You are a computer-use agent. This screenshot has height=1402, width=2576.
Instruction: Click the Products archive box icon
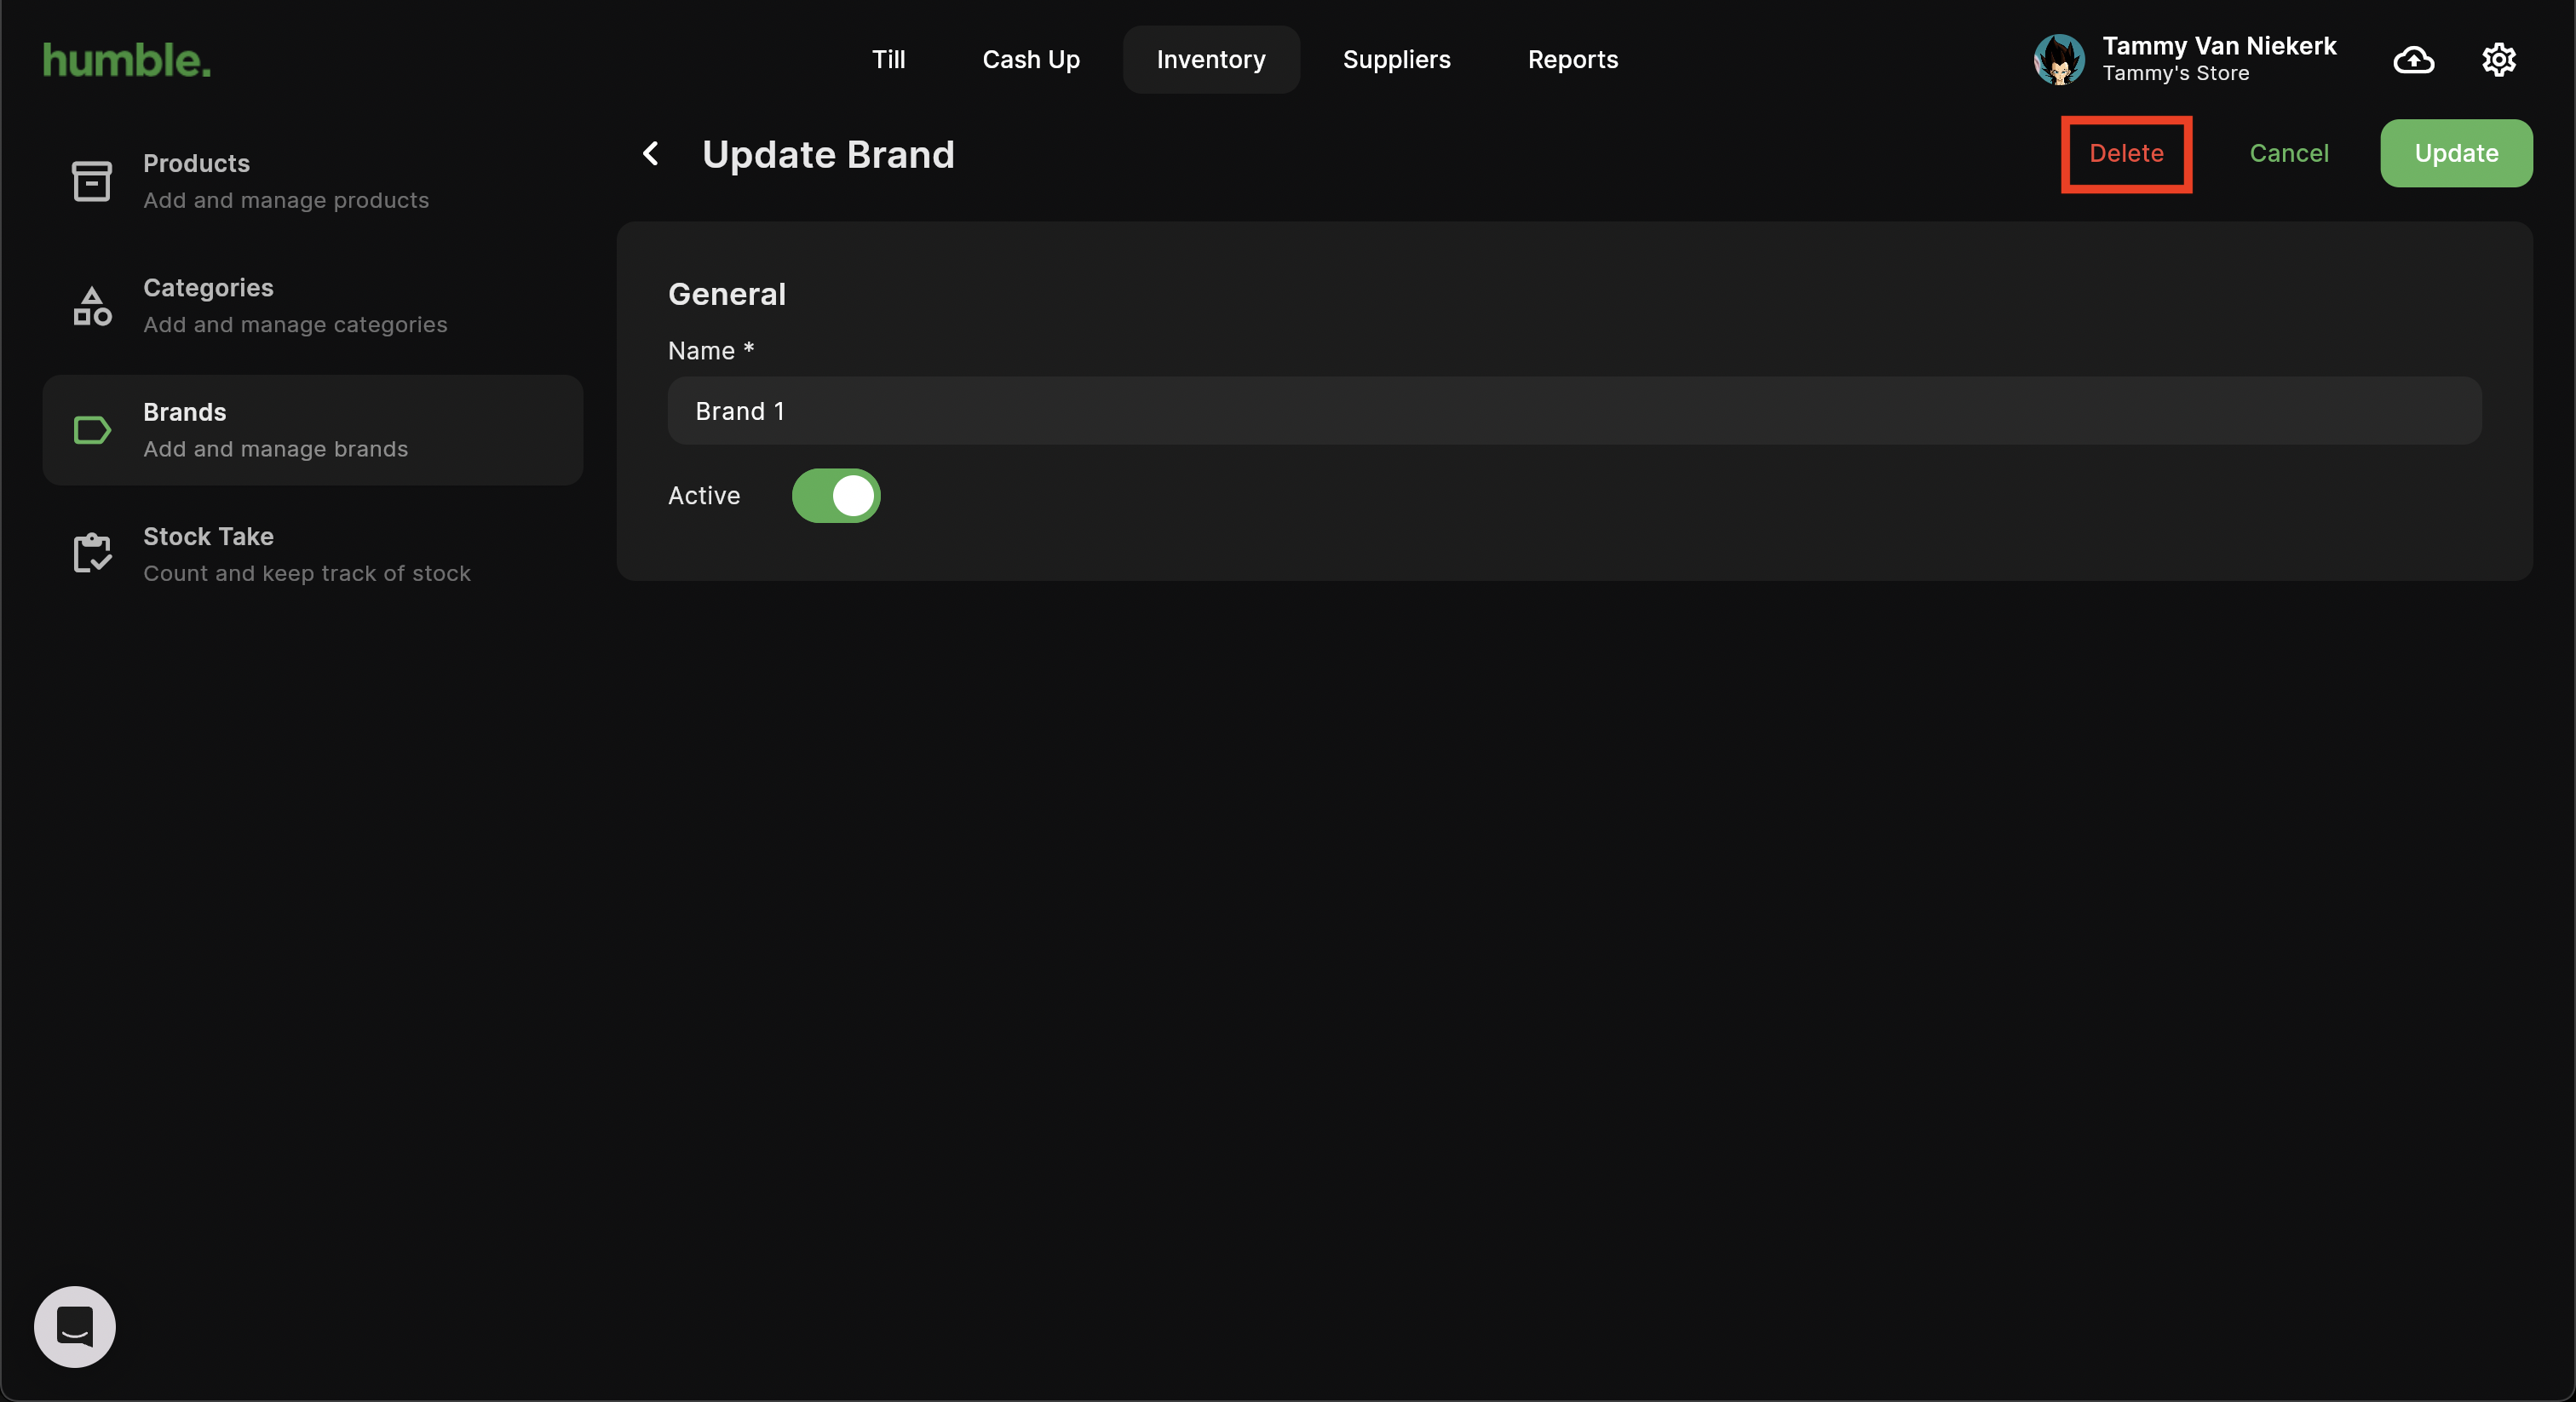click(92, 181)
